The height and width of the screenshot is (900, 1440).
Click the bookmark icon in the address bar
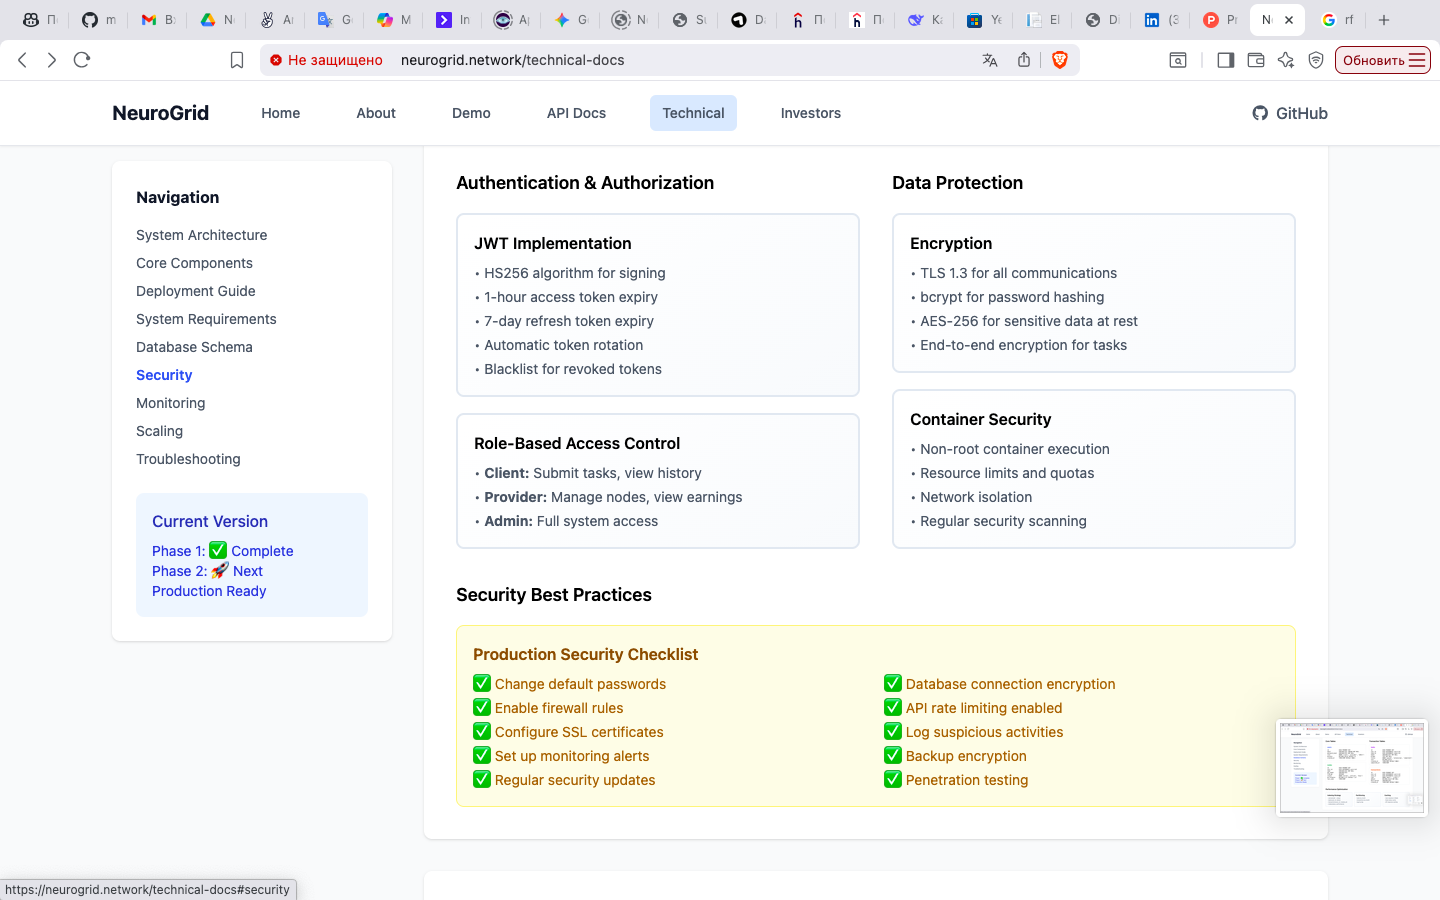pyautogui.click(x=237, y=59)
